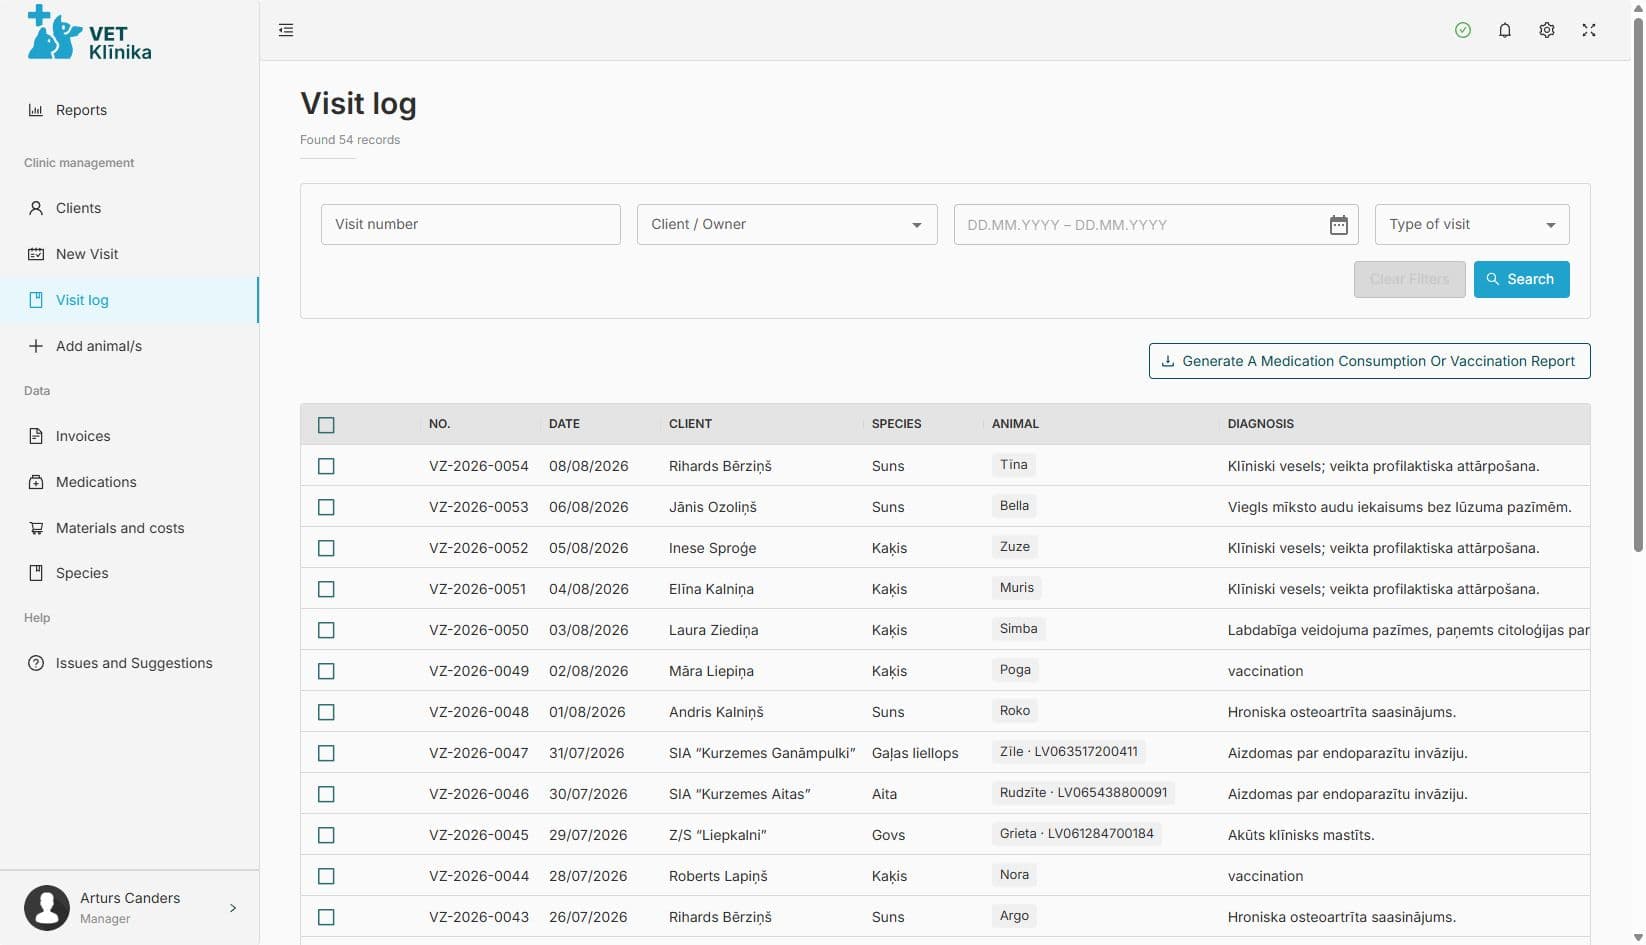The width and height of the screenshot is (1646, 945).
Task: Focus the Visit number input field
Action: (x=471, y=224)
